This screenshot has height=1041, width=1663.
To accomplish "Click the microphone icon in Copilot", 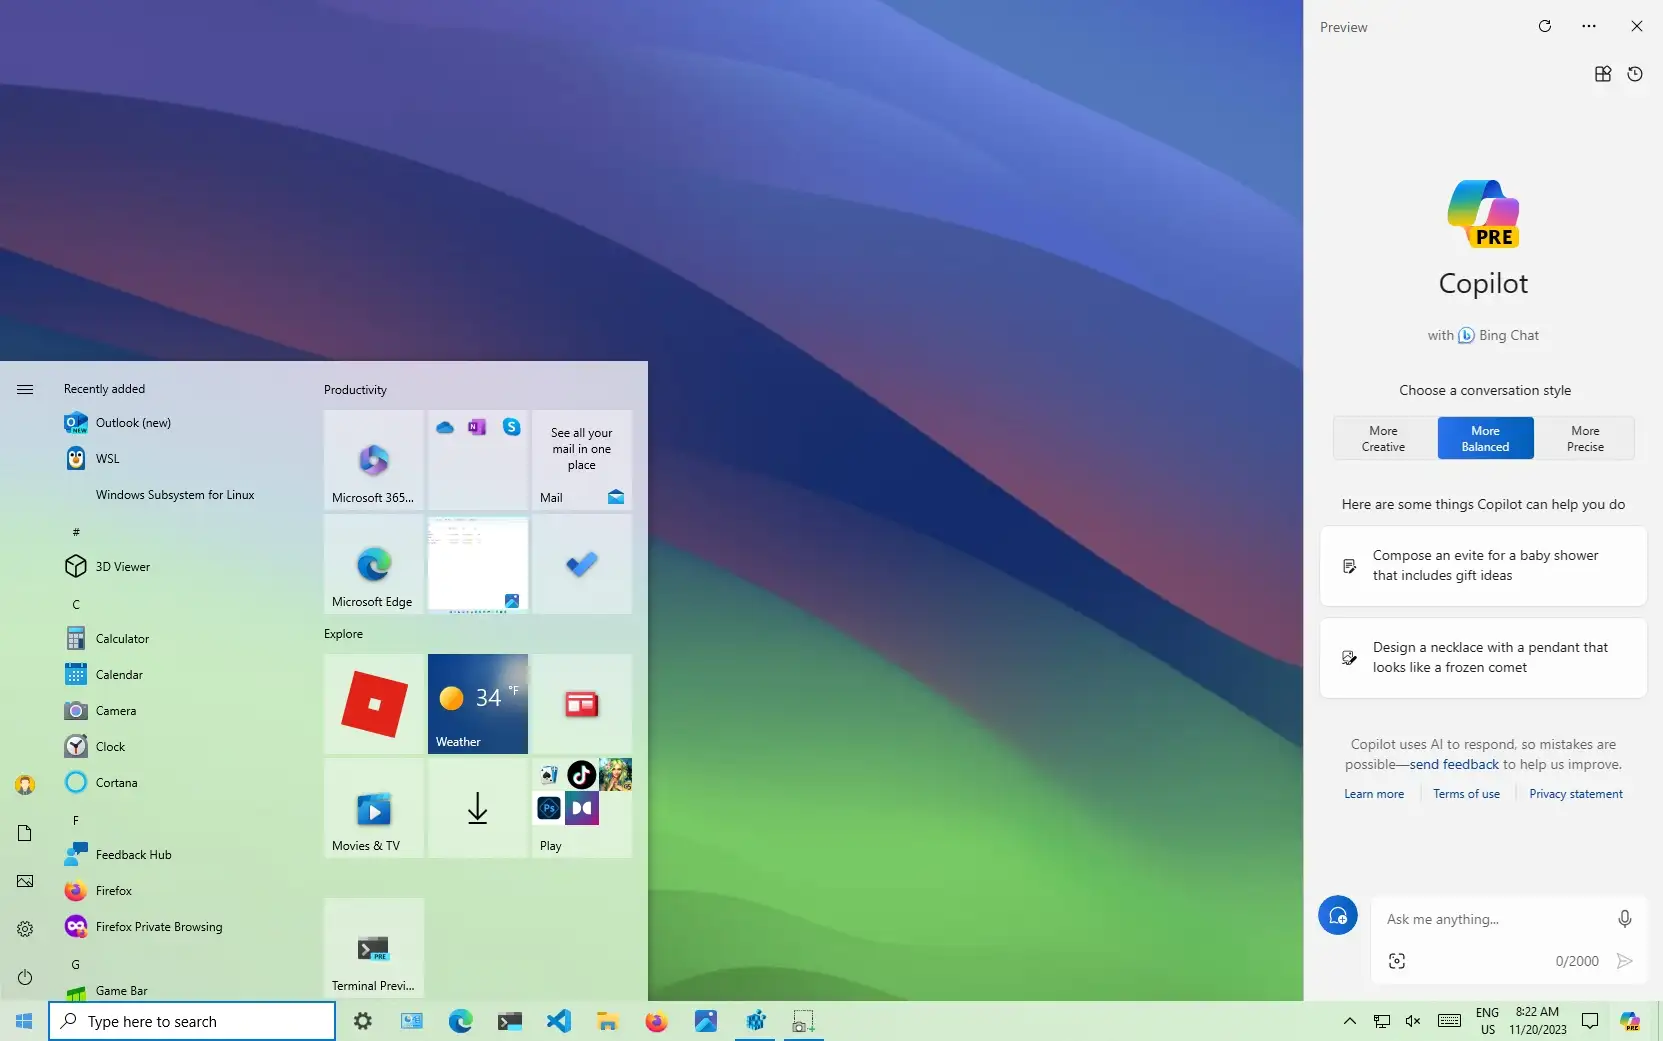I will click(1624, 919).
